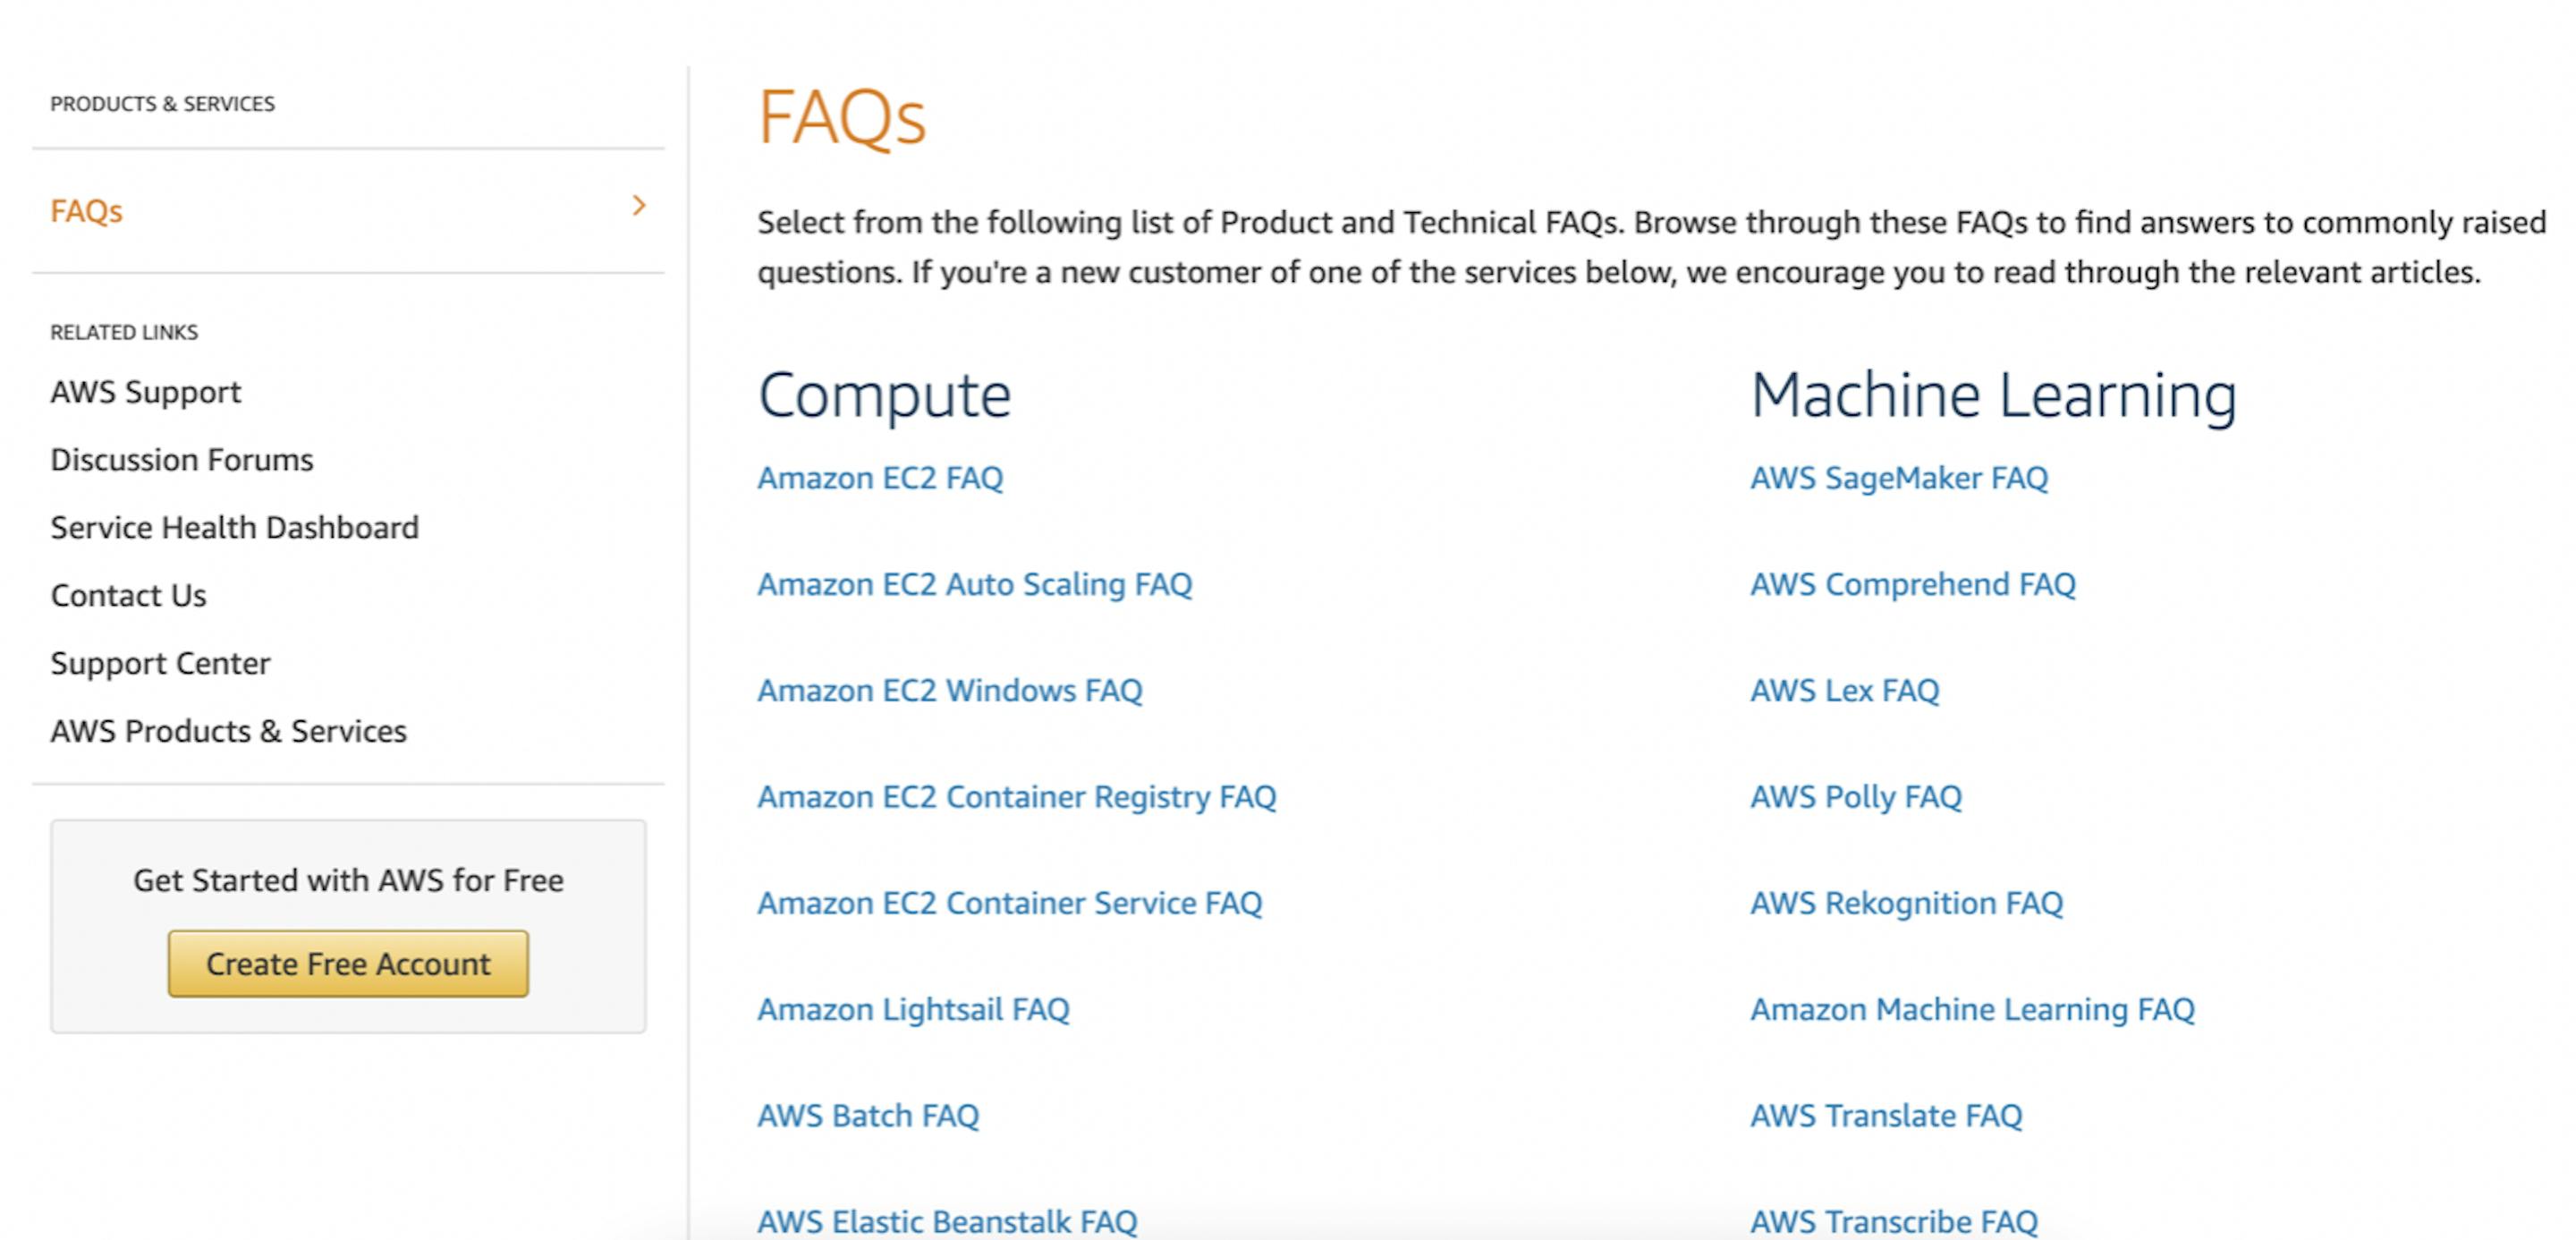Open Amazon Machine Learning FAQ
The image size is (2576, 1240).
(x=1973, y=1009)
